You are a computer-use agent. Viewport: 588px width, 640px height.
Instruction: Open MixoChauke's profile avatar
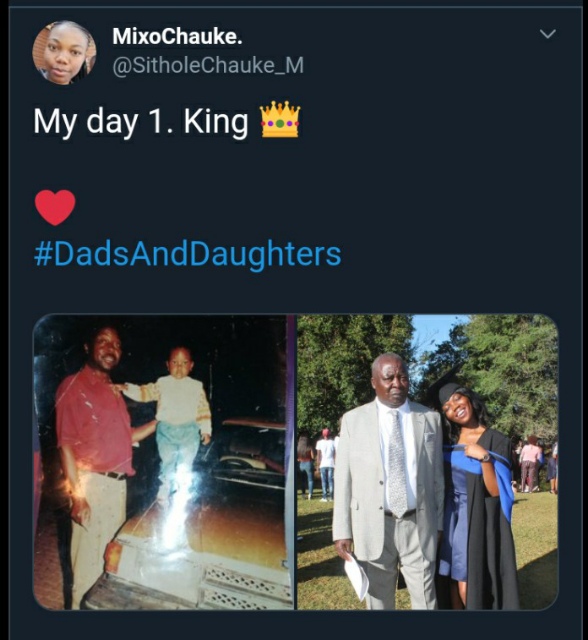pyautogui.click(x=64, y=53)
